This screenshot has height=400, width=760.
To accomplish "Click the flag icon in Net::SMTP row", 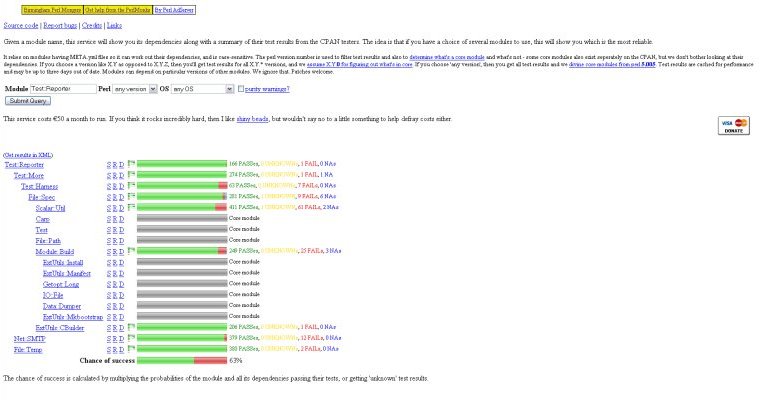I will pos(131,338).
